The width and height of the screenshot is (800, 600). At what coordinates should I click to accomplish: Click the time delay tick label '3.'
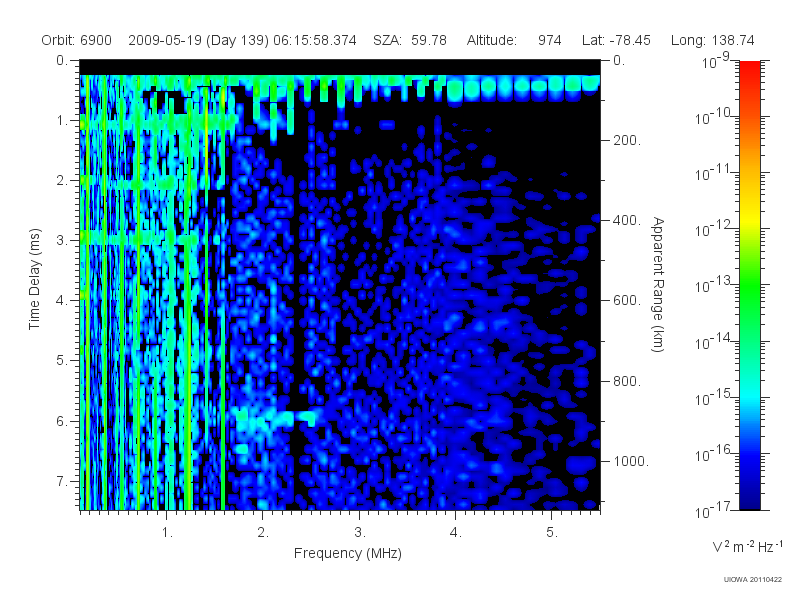[x=61, y=240]
